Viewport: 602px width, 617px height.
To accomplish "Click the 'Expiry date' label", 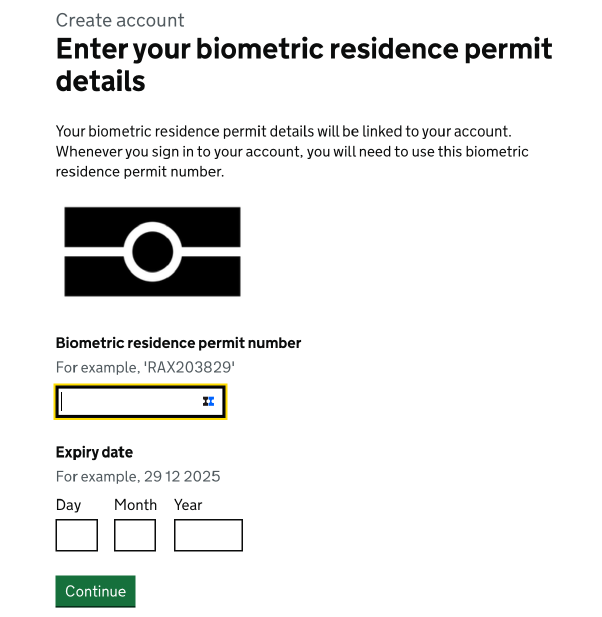I will click(94, 452).
